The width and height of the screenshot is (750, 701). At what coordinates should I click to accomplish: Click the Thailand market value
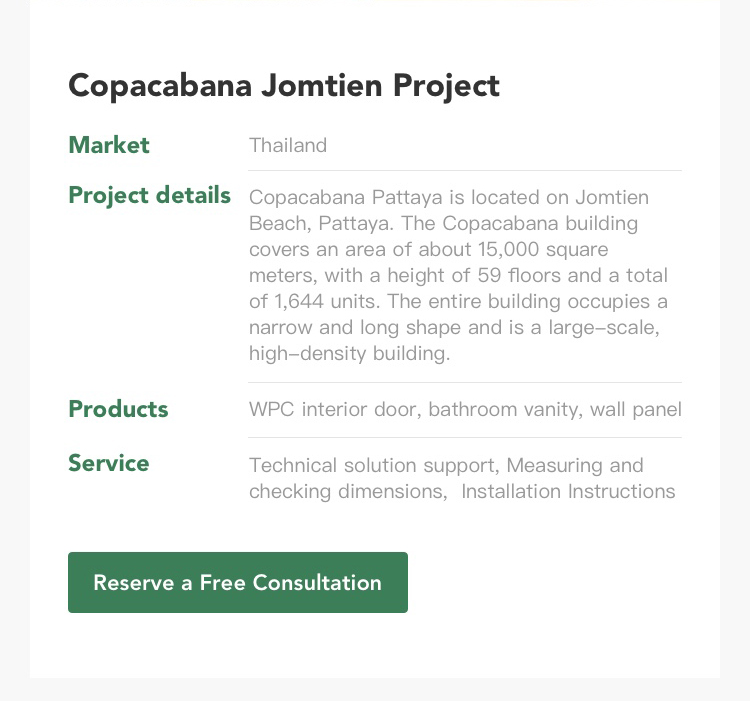[288, 145]
